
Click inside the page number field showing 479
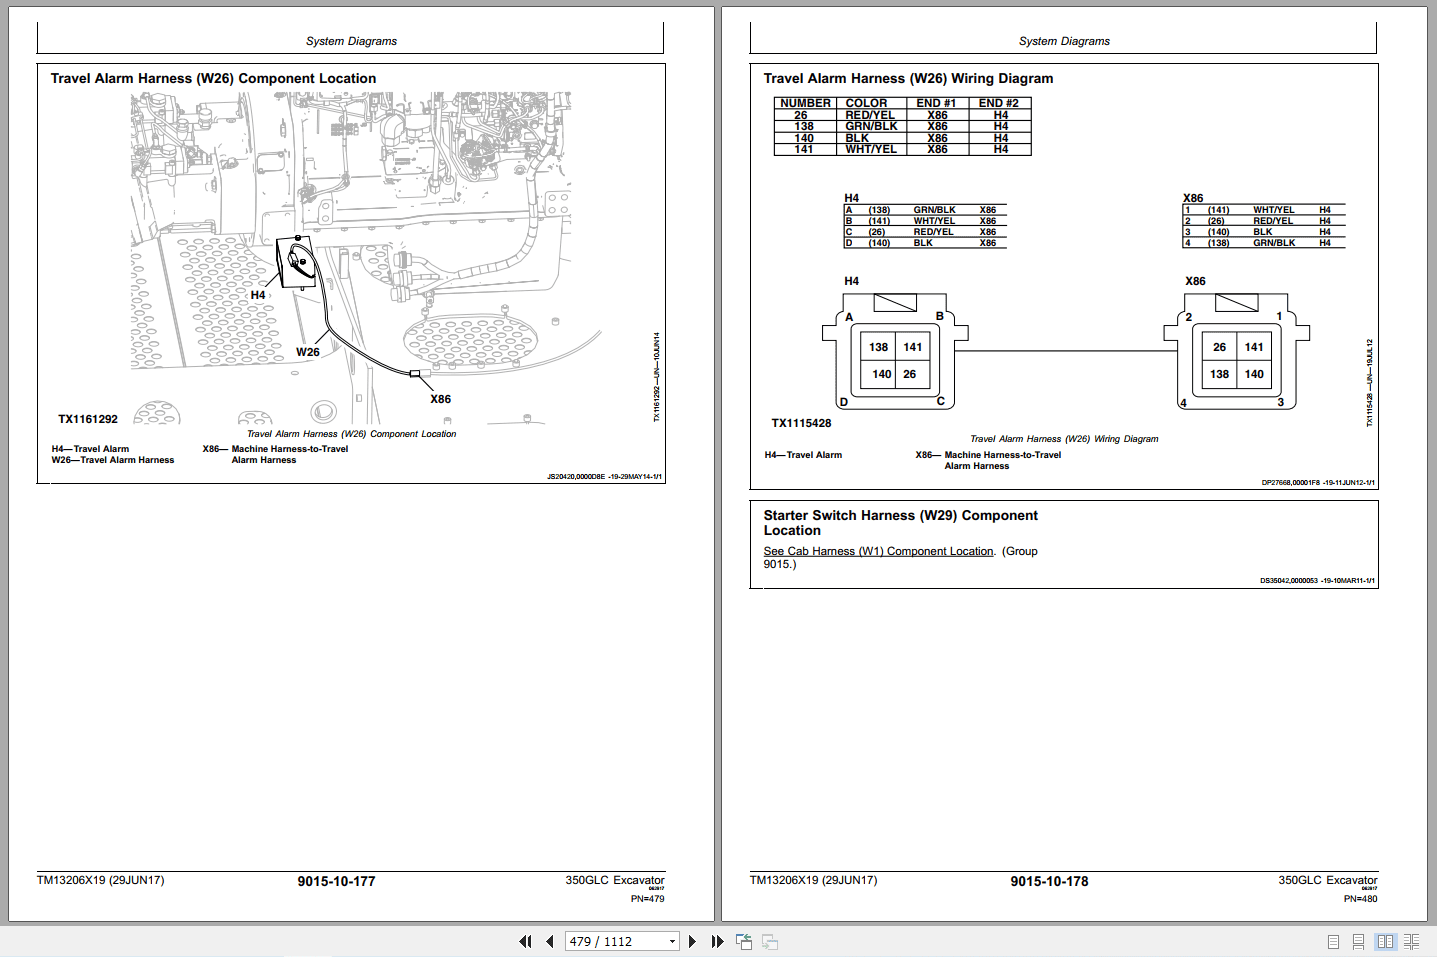click(x=600, y=941)
